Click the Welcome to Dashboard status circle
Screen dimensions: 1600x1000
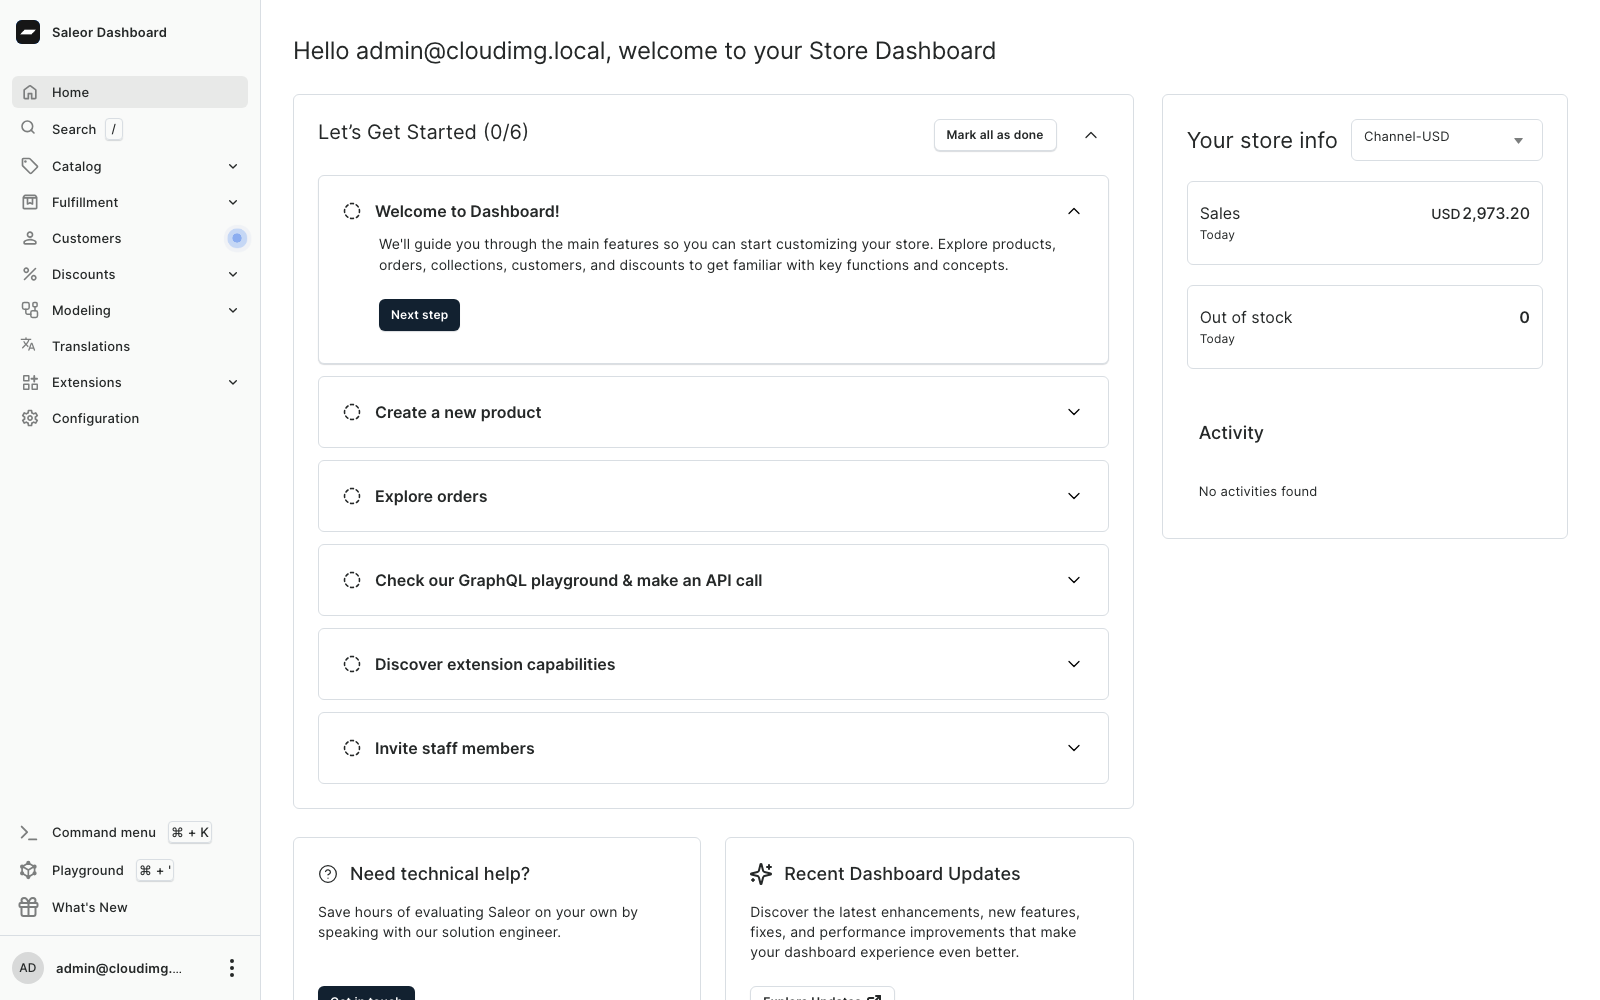352,211
